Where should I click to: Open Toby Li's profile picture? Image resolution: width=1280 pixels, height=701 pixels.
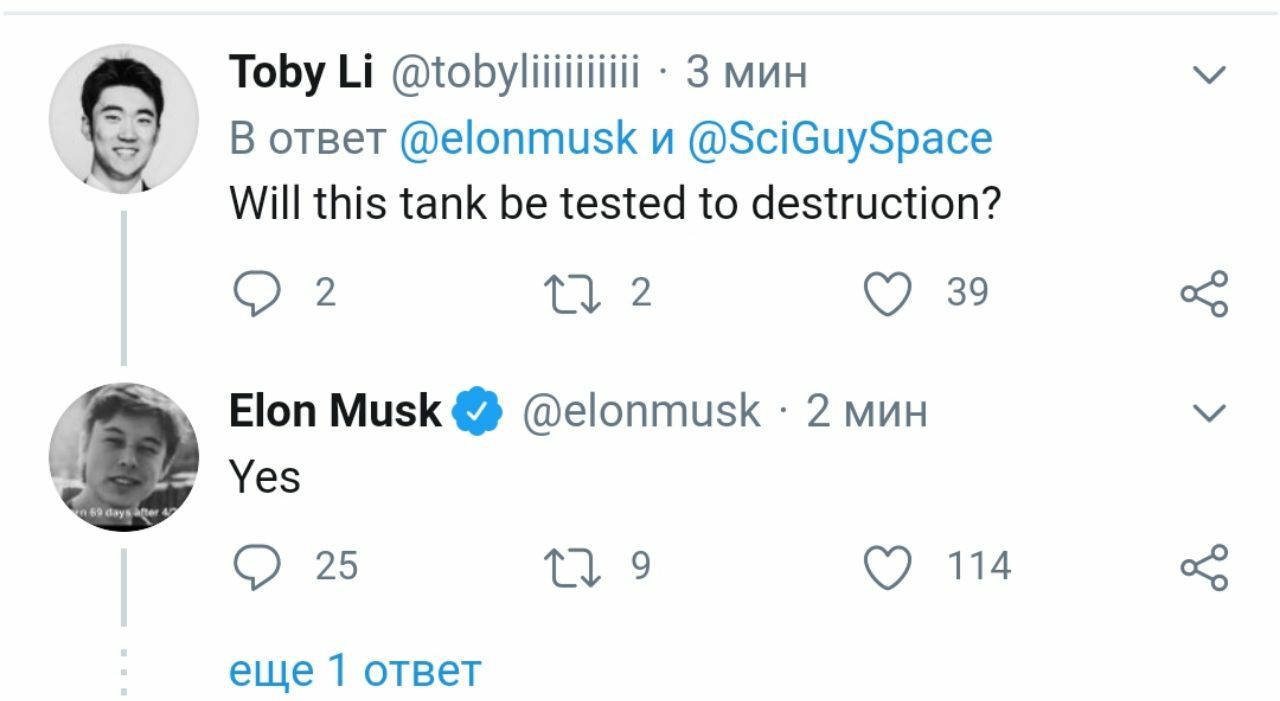coord(124,118)
